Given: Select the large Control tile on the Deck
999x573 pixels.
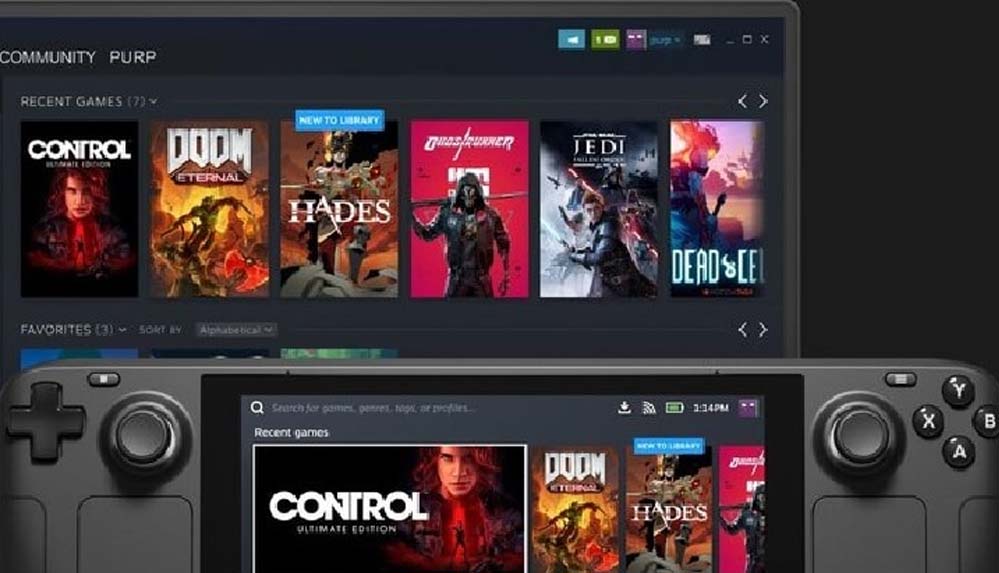Looking at the screenshot, I should pos(390,509).
